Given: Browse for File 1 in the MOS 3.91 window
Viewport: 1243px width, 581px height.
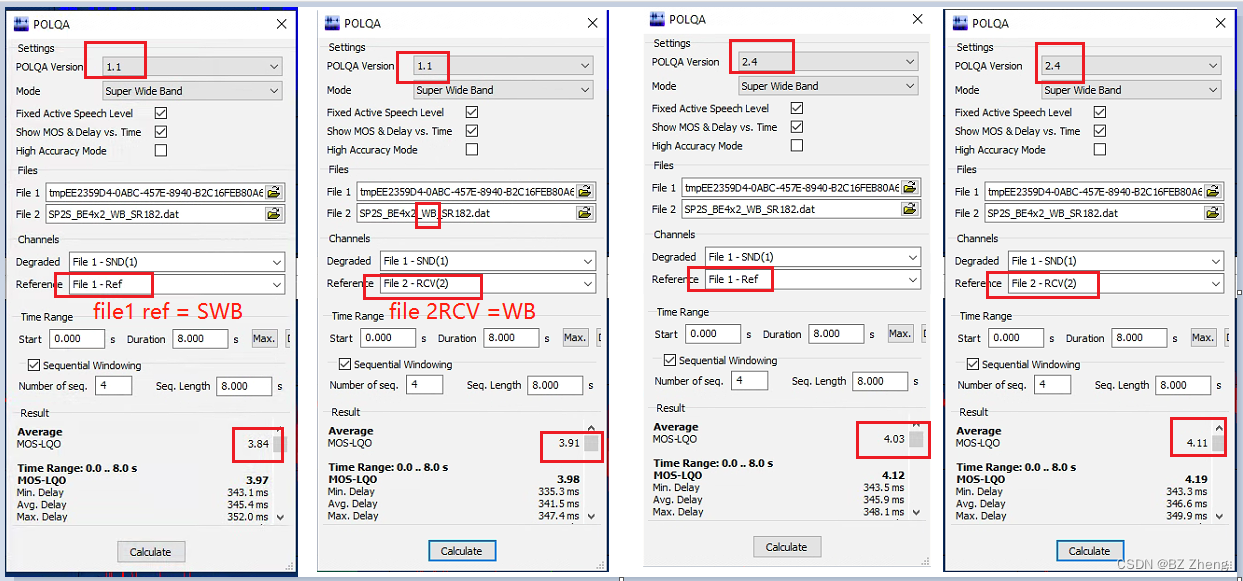Looking at the screenshot, I should [x=585, y=191].
